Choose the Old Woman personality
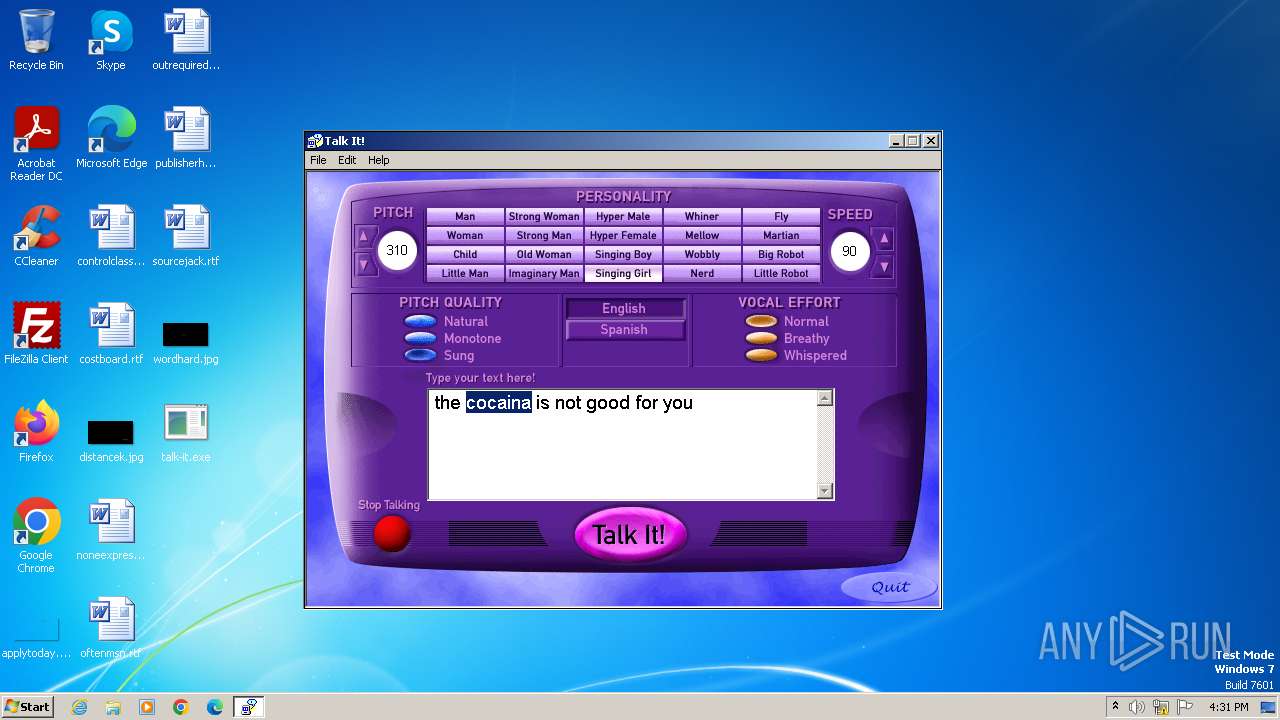 coord(544,254)
